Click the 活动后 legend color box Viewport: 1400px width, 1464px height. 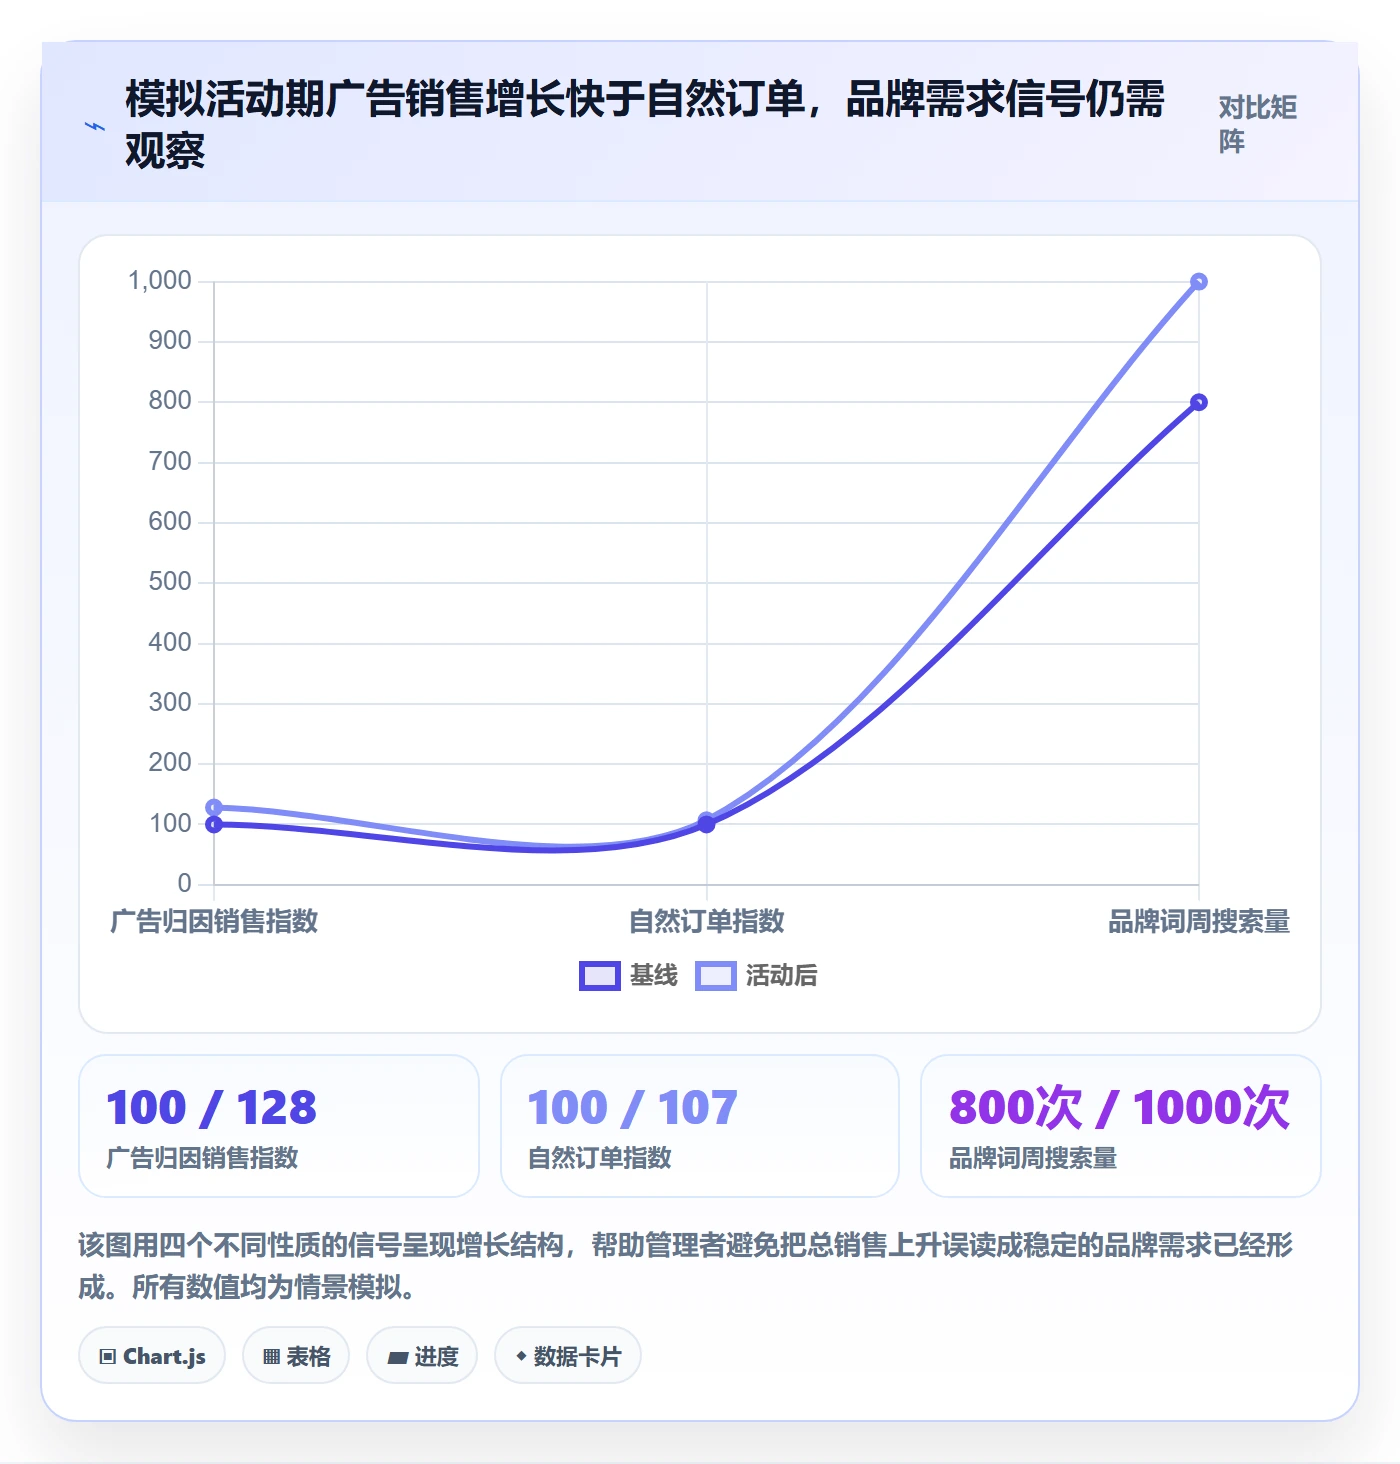[716, 975]
